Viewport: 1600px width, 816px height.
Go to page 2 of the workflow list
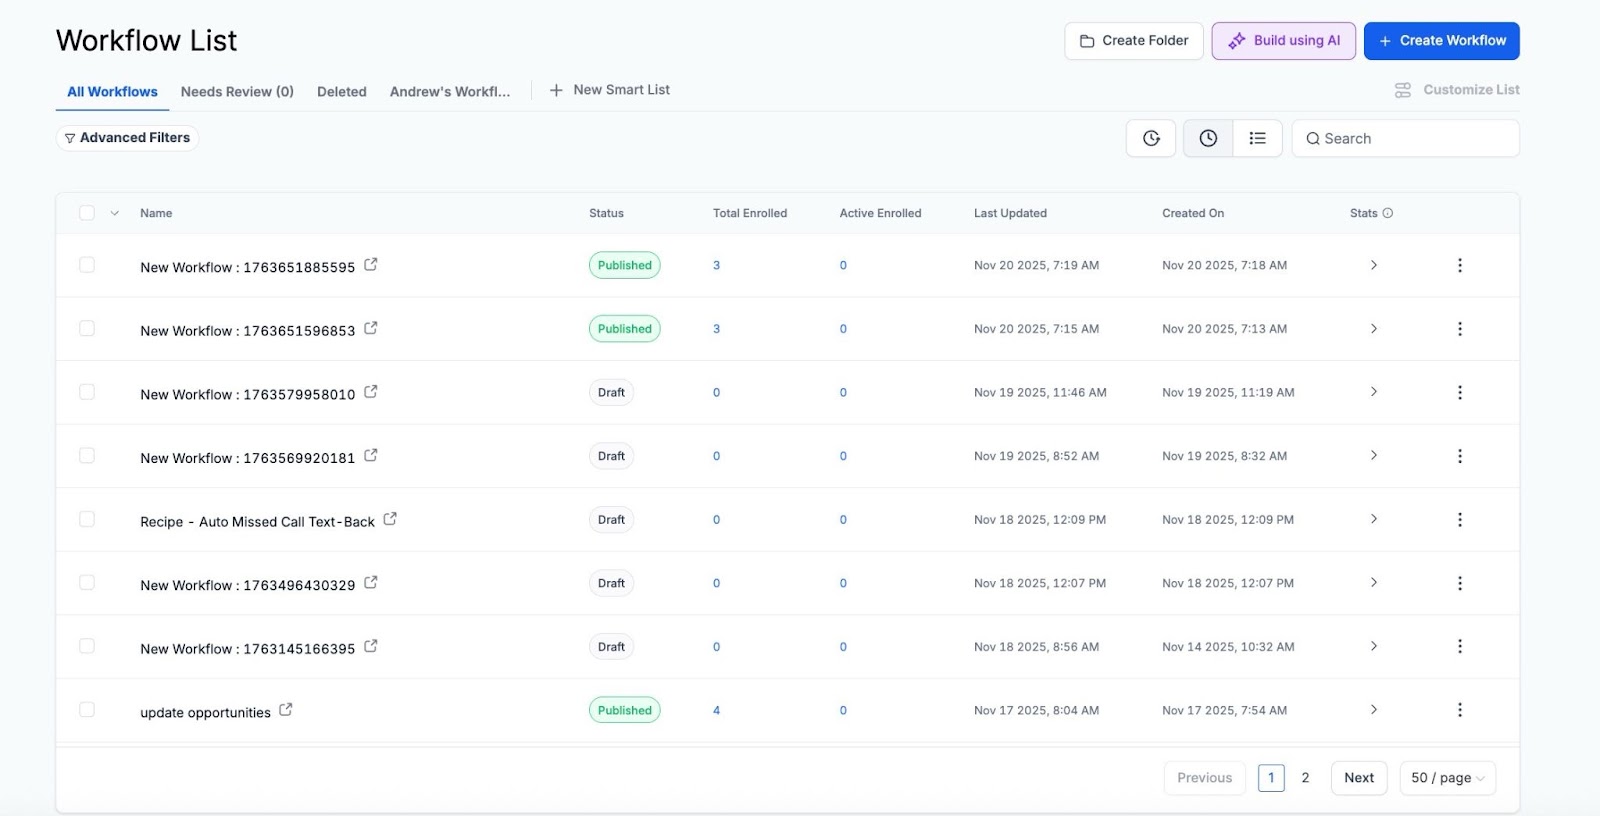tap(1305, 778)
